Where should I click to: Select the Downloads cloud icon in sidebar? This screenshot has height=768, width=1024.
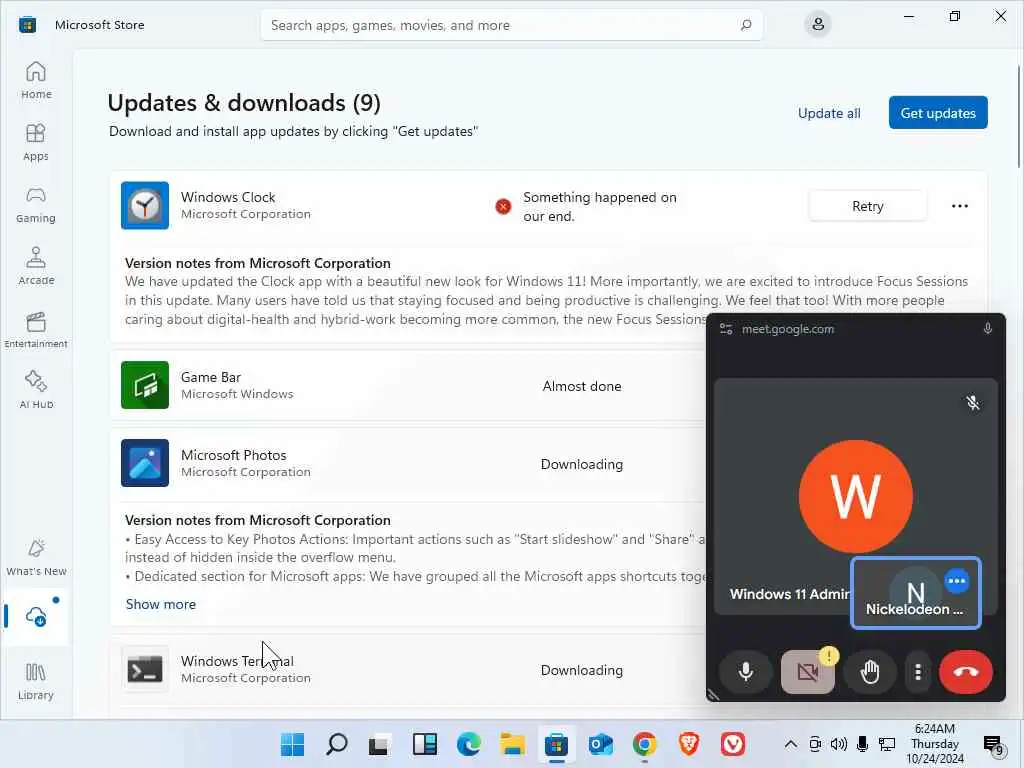pyautogui.click(x=36, y=616)
